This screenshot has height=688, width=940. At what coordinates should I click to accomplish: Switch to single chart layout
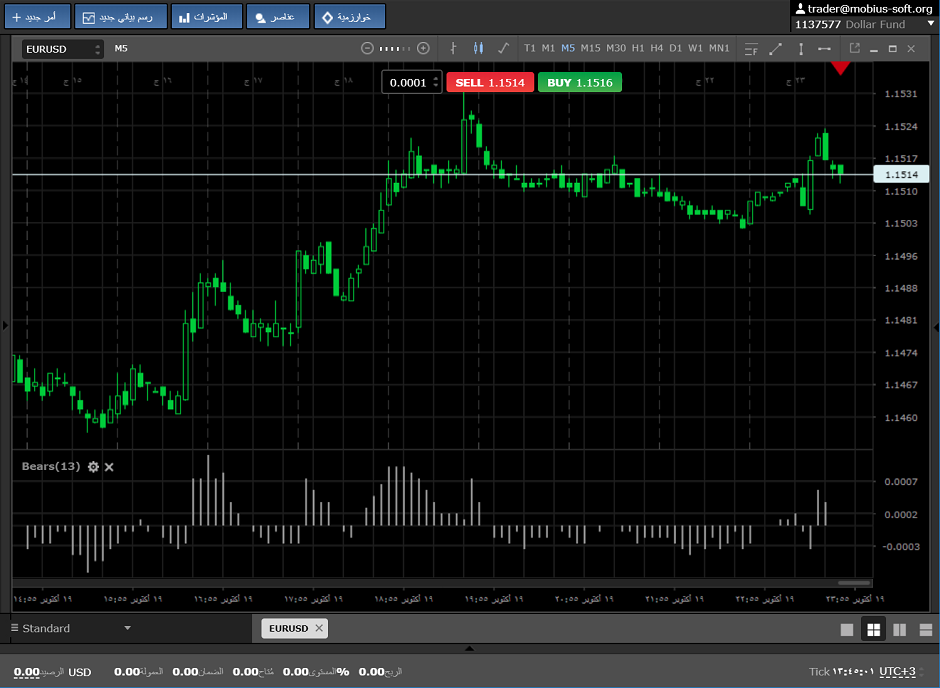[847, 629]
